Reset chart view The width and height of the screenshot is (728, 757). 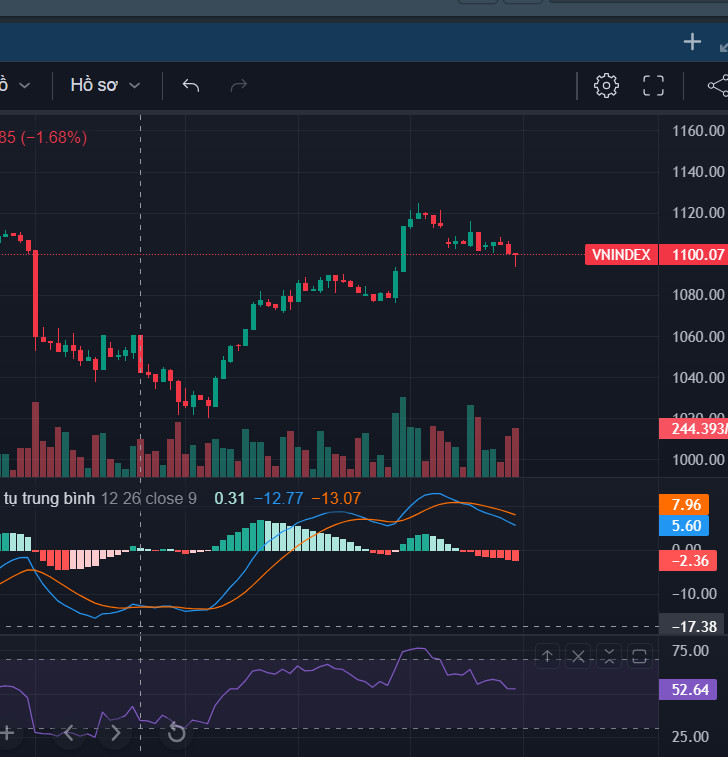[176, 733]
